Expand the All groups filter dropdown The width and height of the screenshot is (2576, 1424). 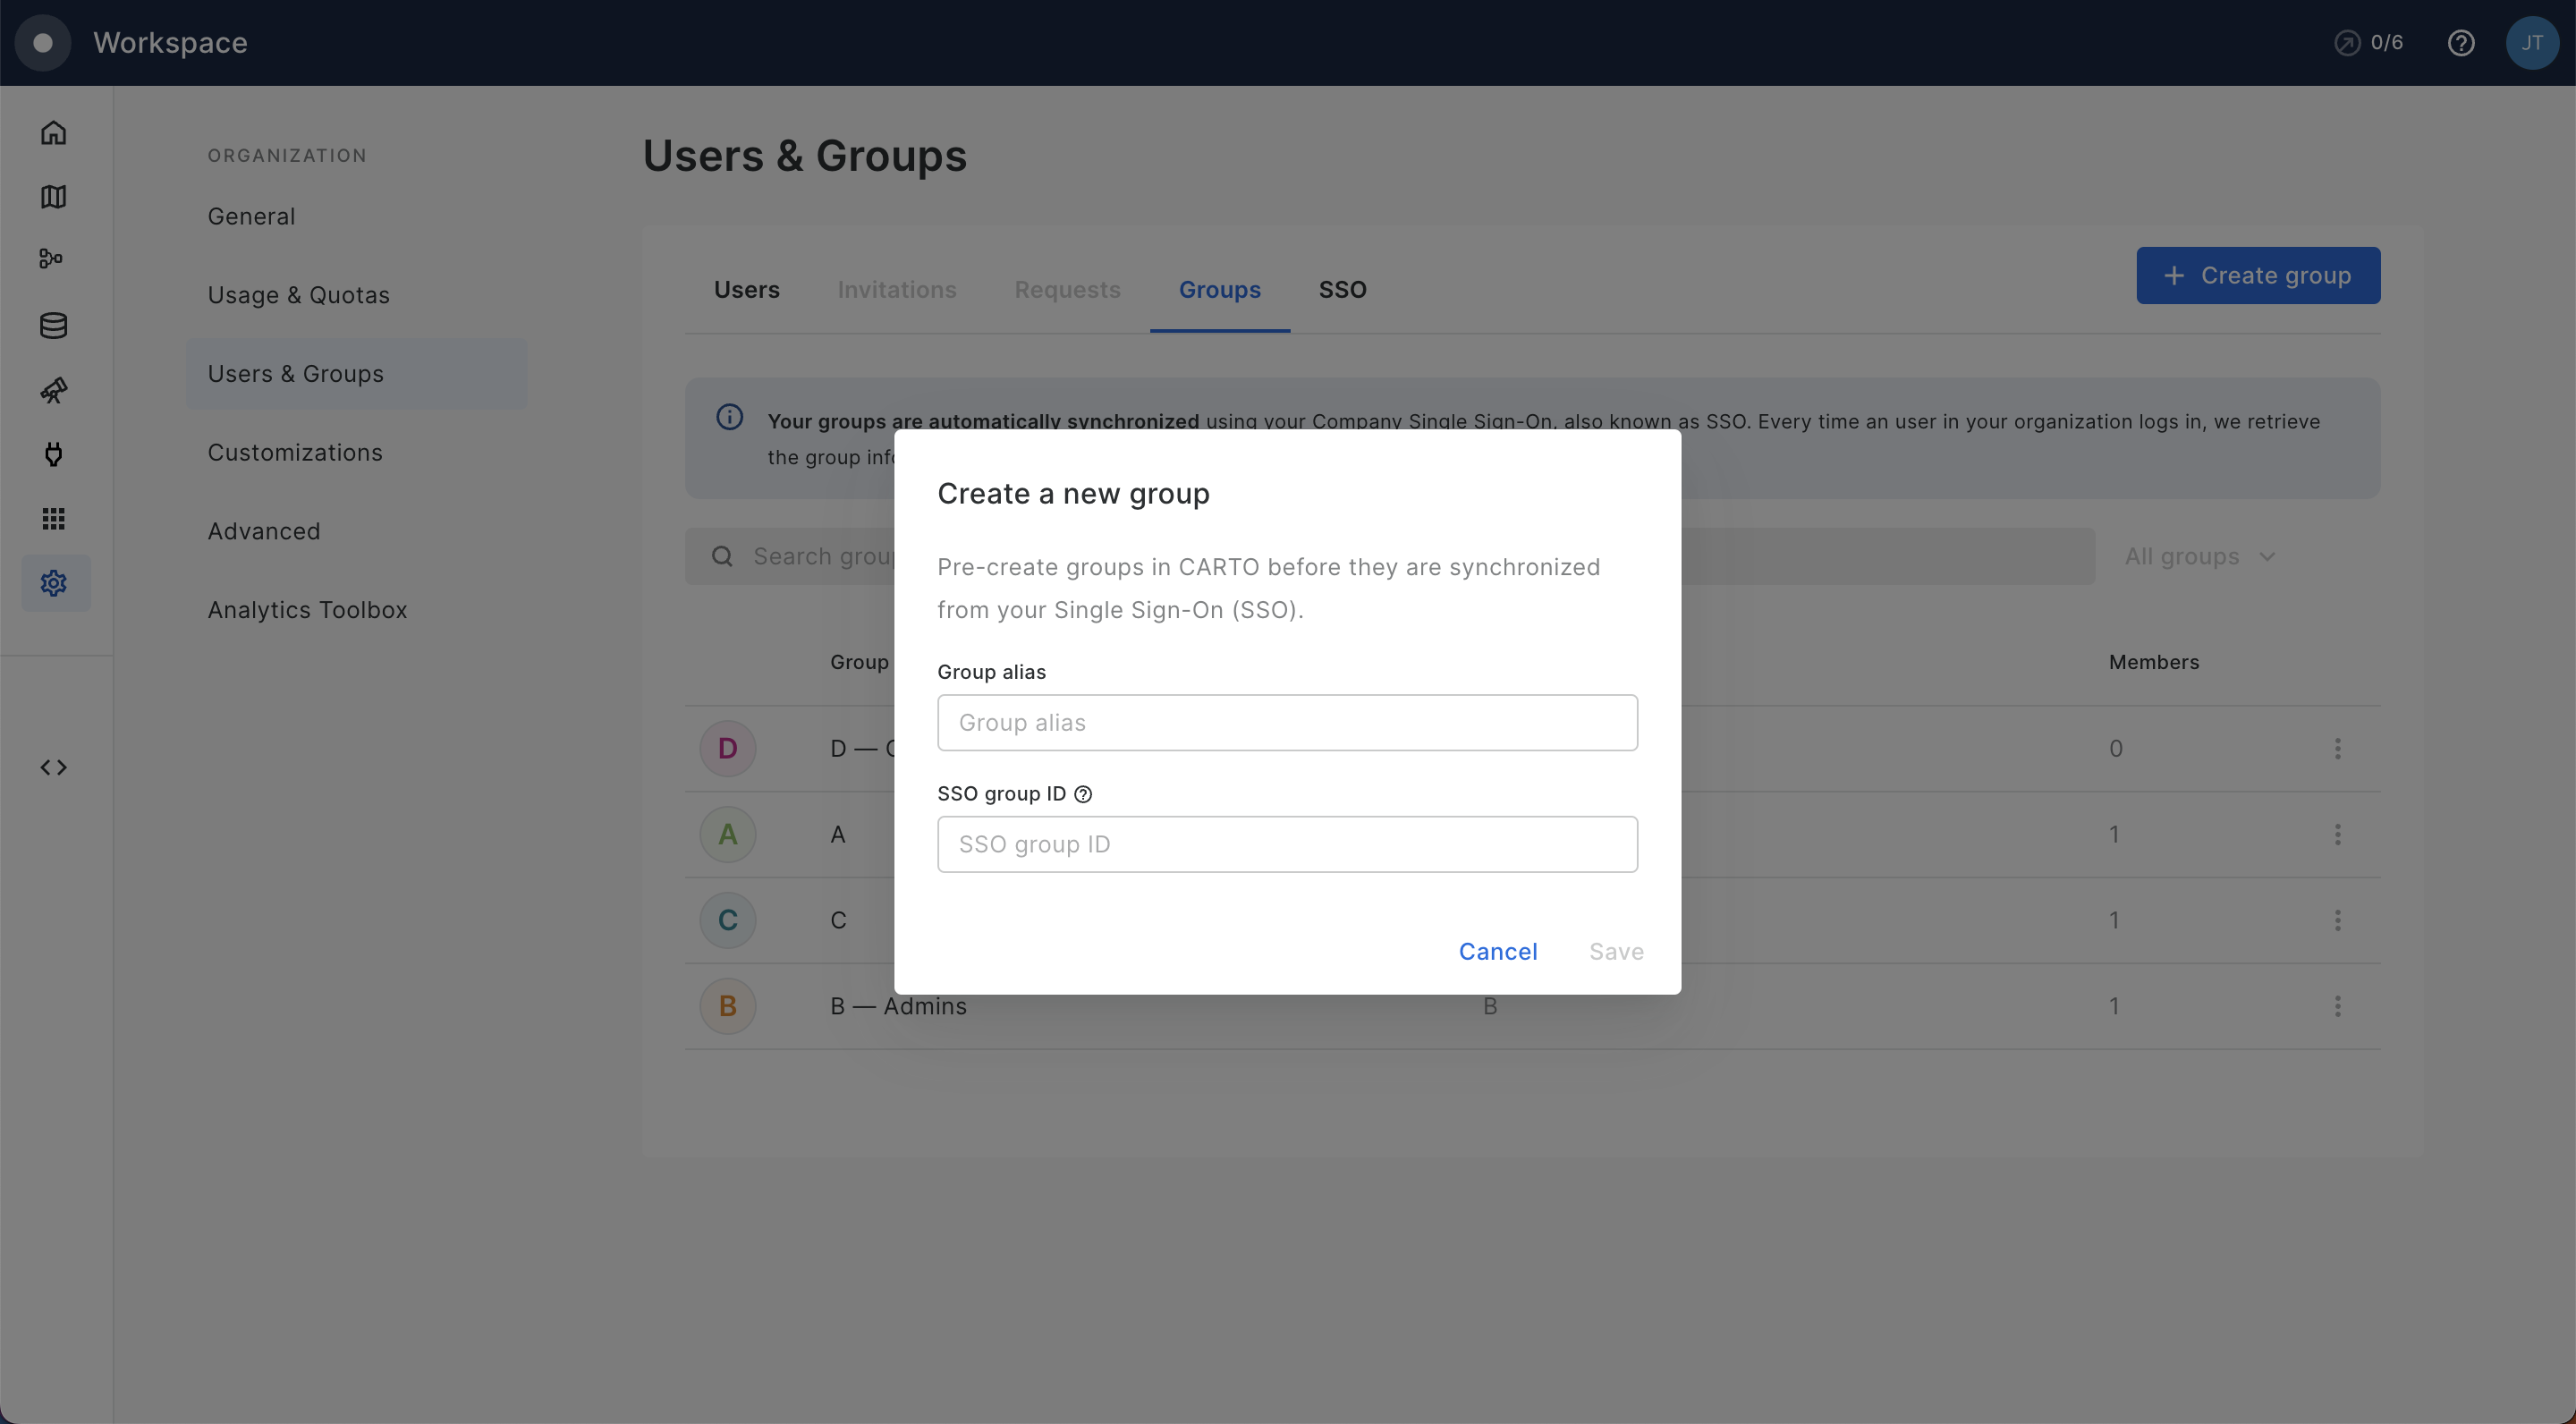pyautogui.click(x=2199, y=557)
